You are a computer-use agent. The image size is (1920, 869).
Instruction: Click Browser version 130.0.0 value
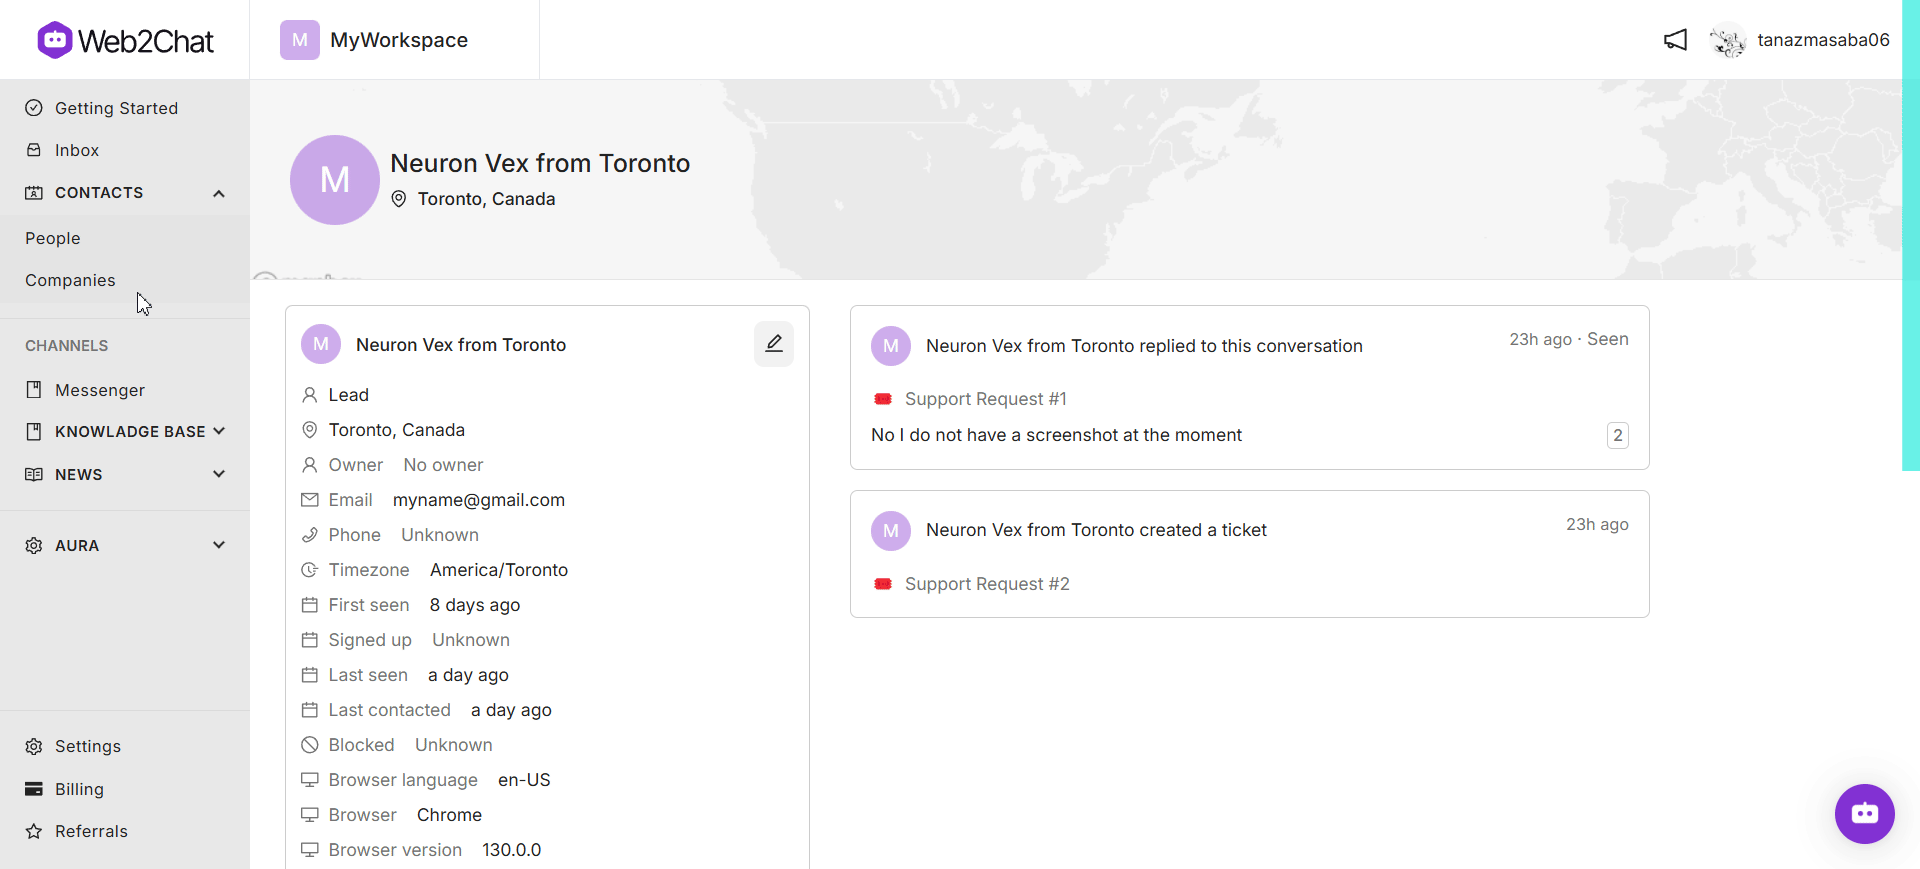(512, 850)
